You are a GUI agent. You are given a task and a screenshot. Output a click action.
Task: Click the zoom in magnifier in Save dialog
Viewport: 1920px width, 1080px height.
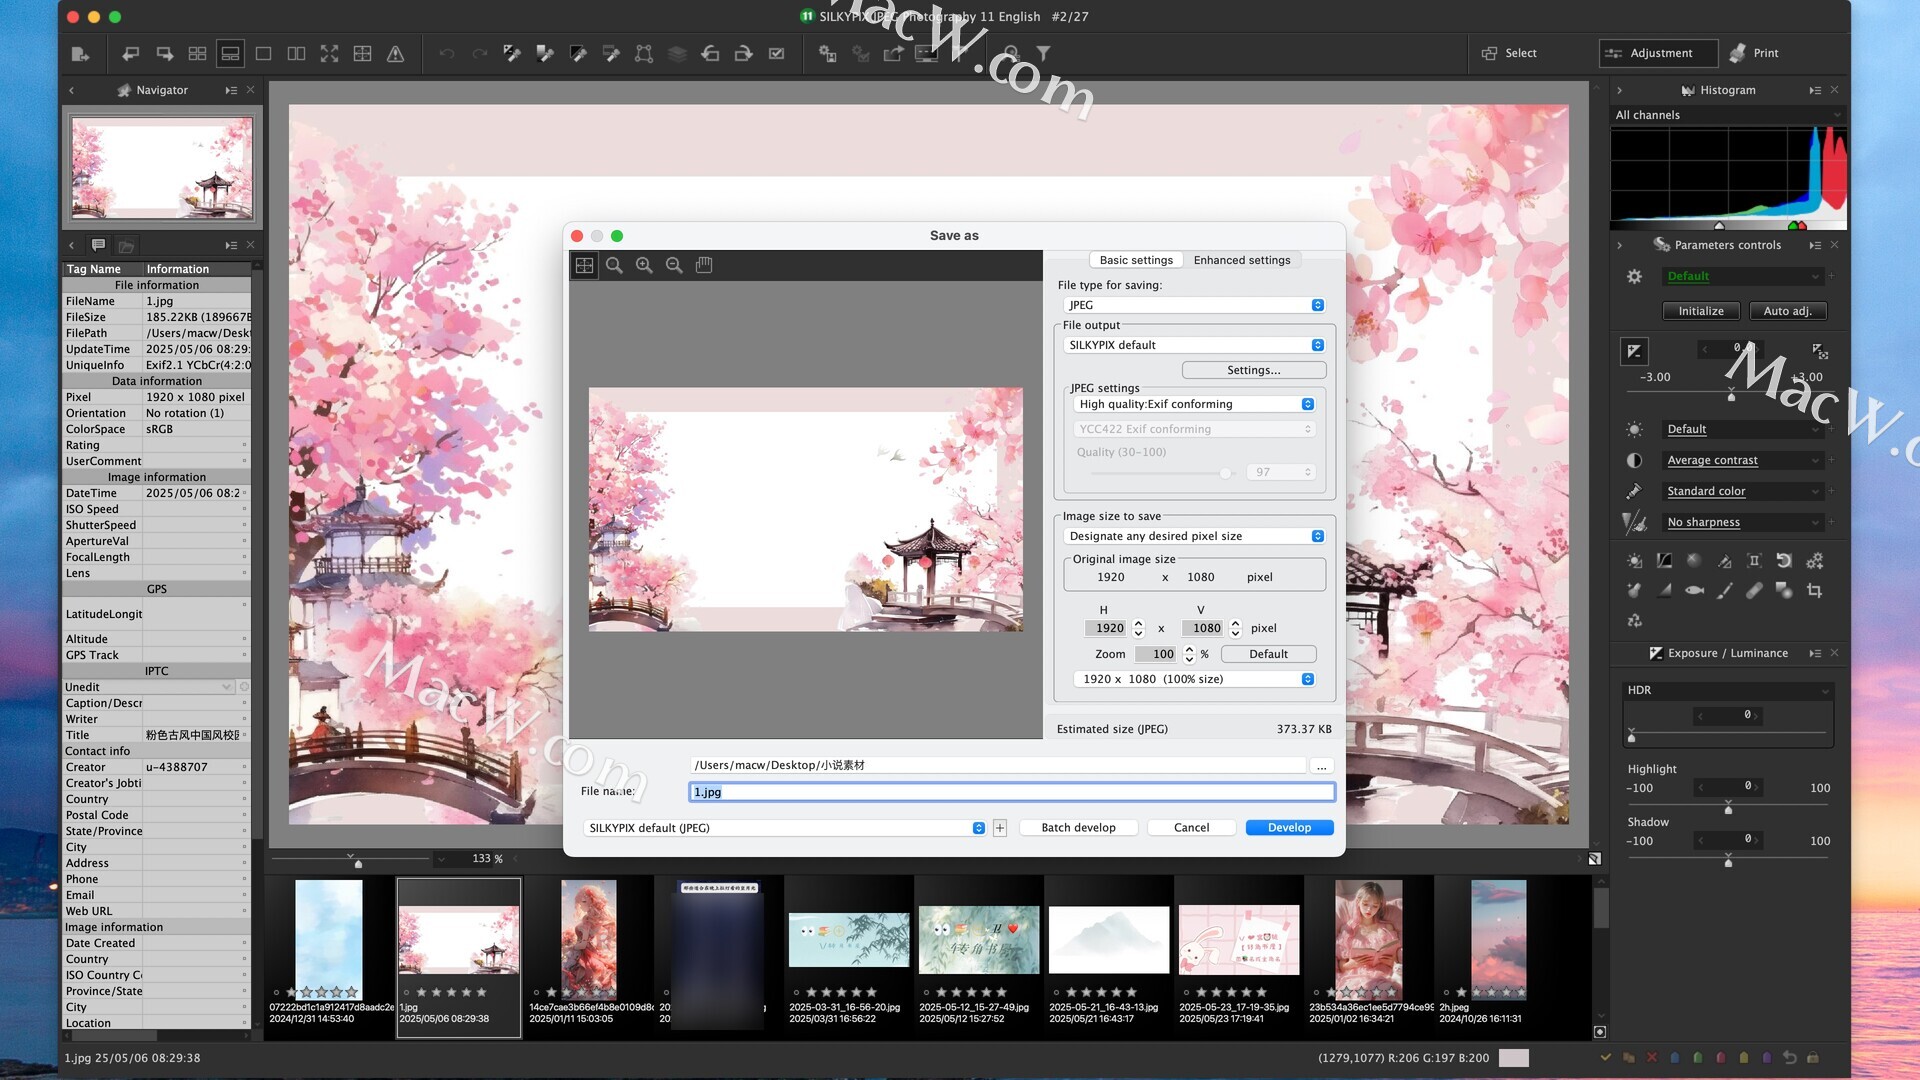tap(644, 265)
